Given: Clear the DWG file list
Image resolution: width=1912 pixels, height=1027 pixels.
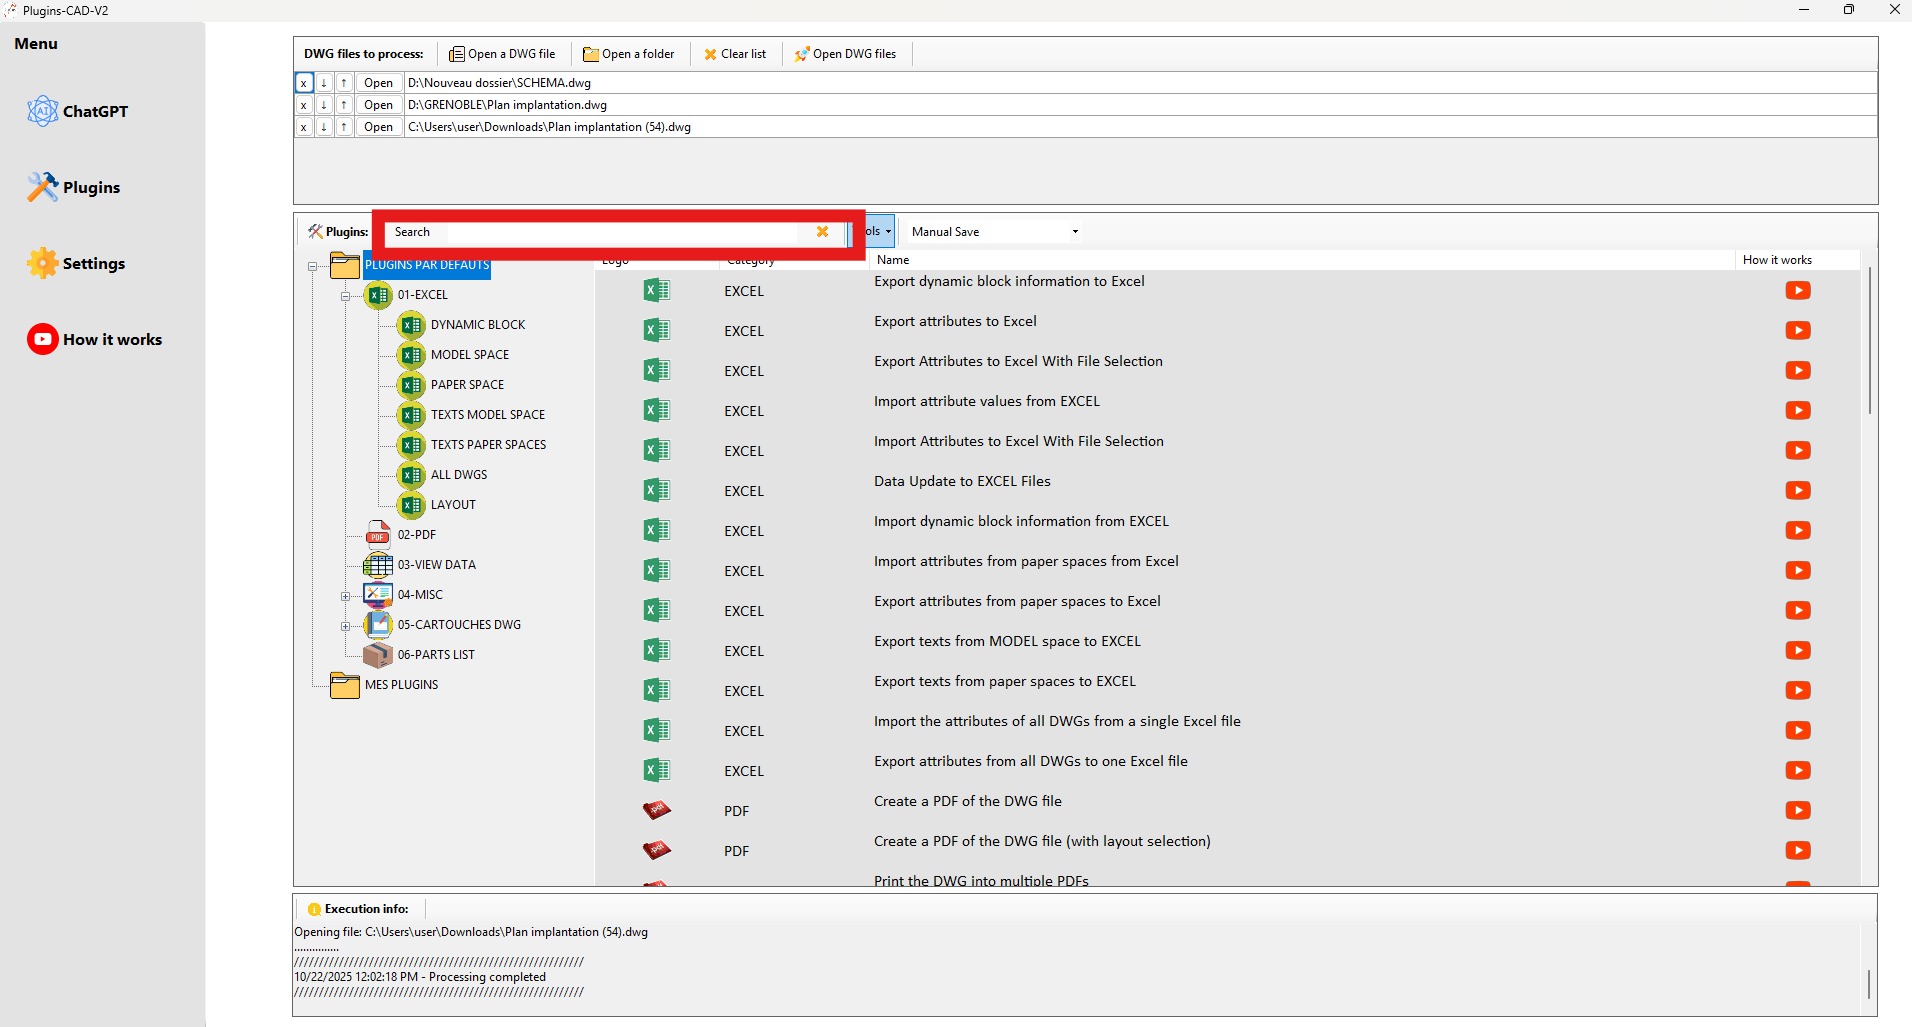Looking at the screenshot, I should pos(735,53).
